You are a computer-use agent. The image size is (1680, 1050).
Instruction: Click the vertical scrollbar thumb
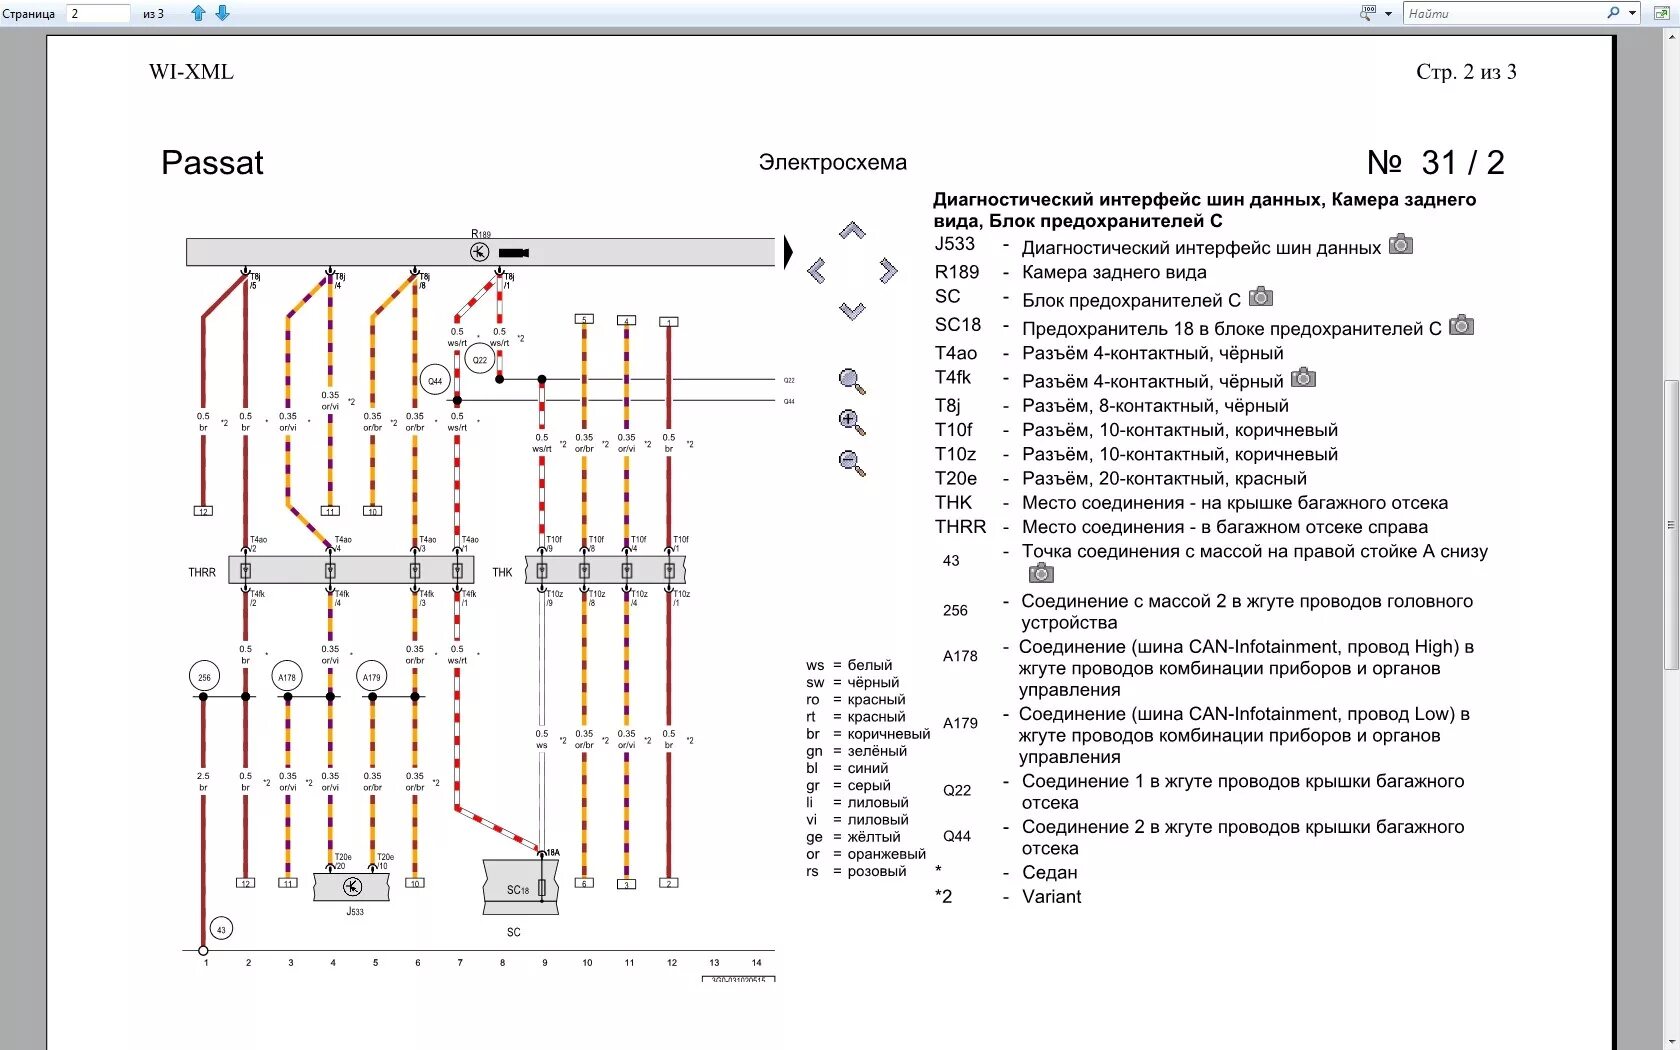(x=1671, y=525)
